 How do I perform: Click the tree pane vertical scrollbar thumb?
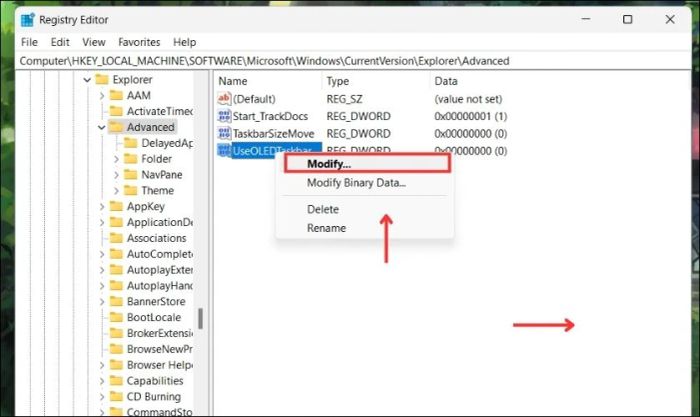pyautogui.click(x=200, y=318)
